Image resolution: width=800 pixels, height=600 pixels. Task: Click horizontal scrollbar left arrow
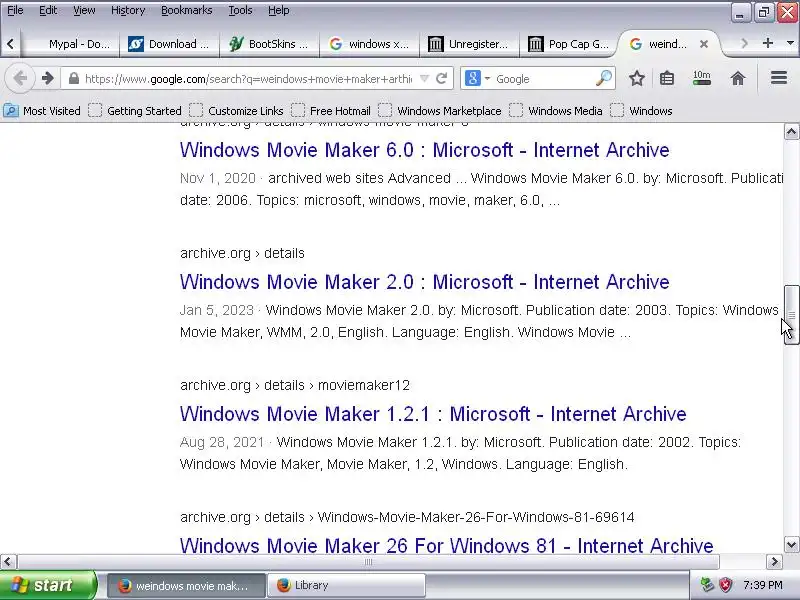tap(8, 562)
